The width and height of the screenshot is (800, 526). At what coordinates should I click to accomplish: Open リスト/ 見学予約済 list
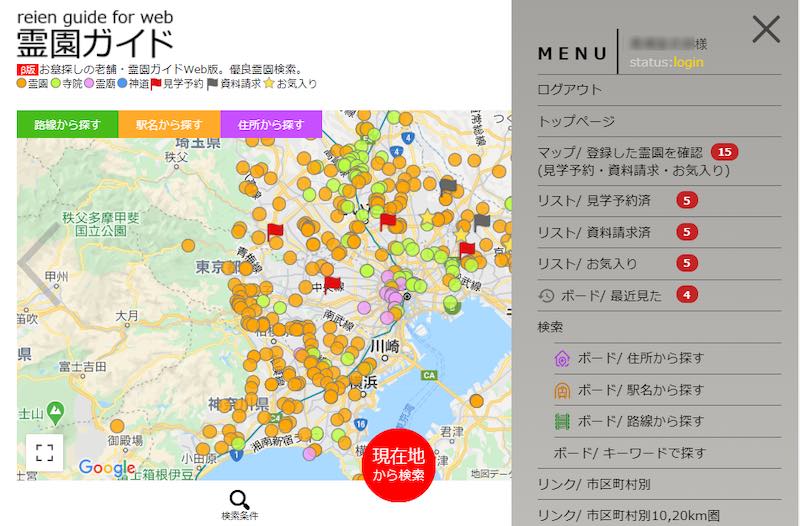tap(594, 201)
